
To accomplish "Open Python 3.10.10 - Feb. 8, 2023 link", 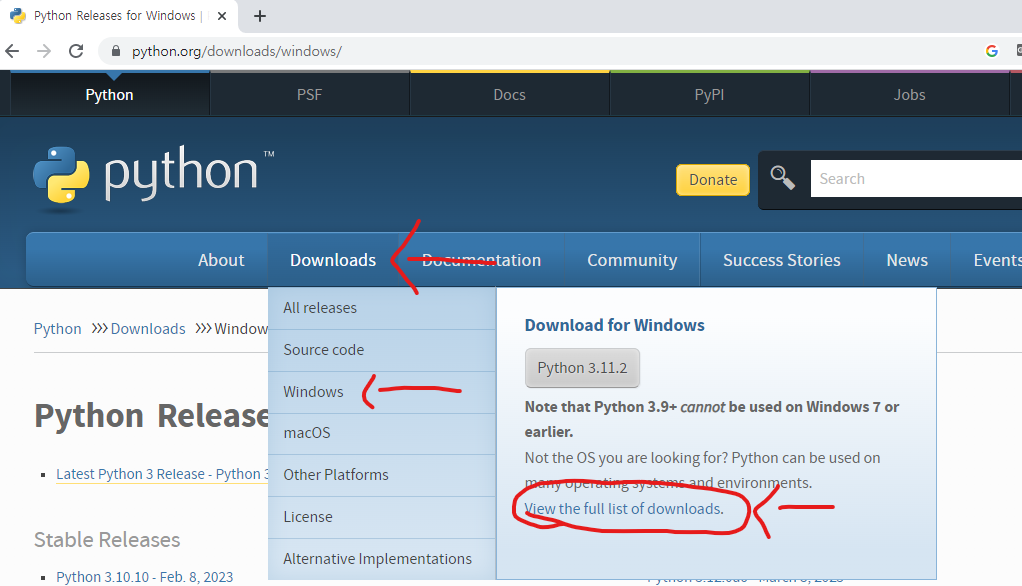I will (145, 577).
